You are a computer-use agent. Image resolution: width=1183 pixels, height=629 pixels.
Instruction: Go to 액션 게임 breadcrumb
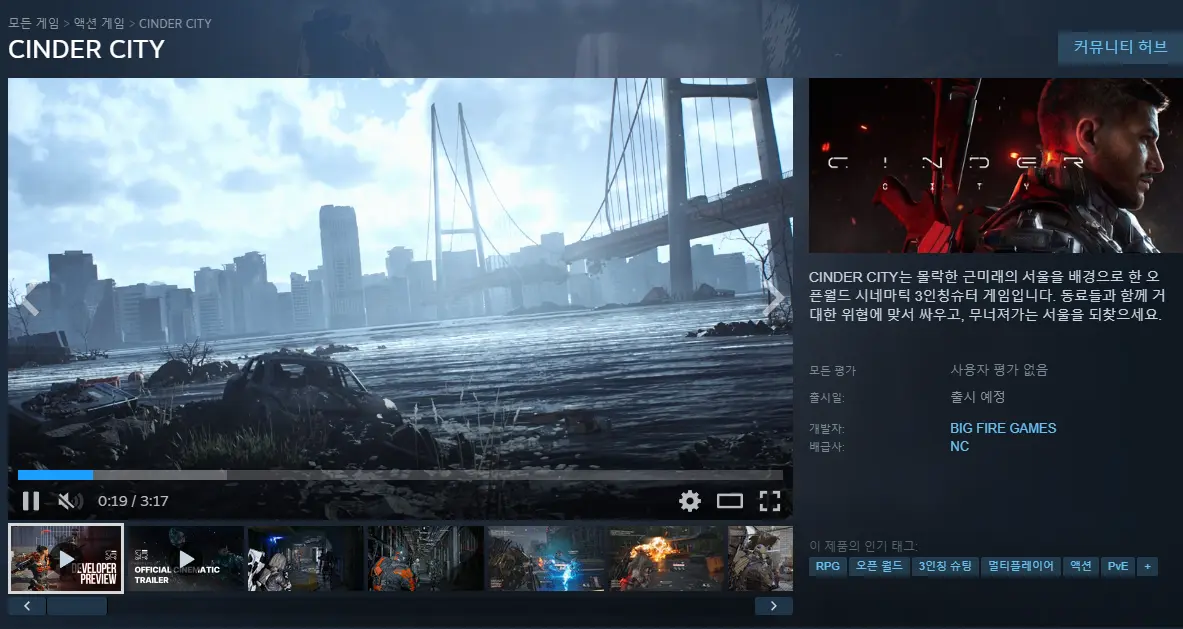point(101,23)
